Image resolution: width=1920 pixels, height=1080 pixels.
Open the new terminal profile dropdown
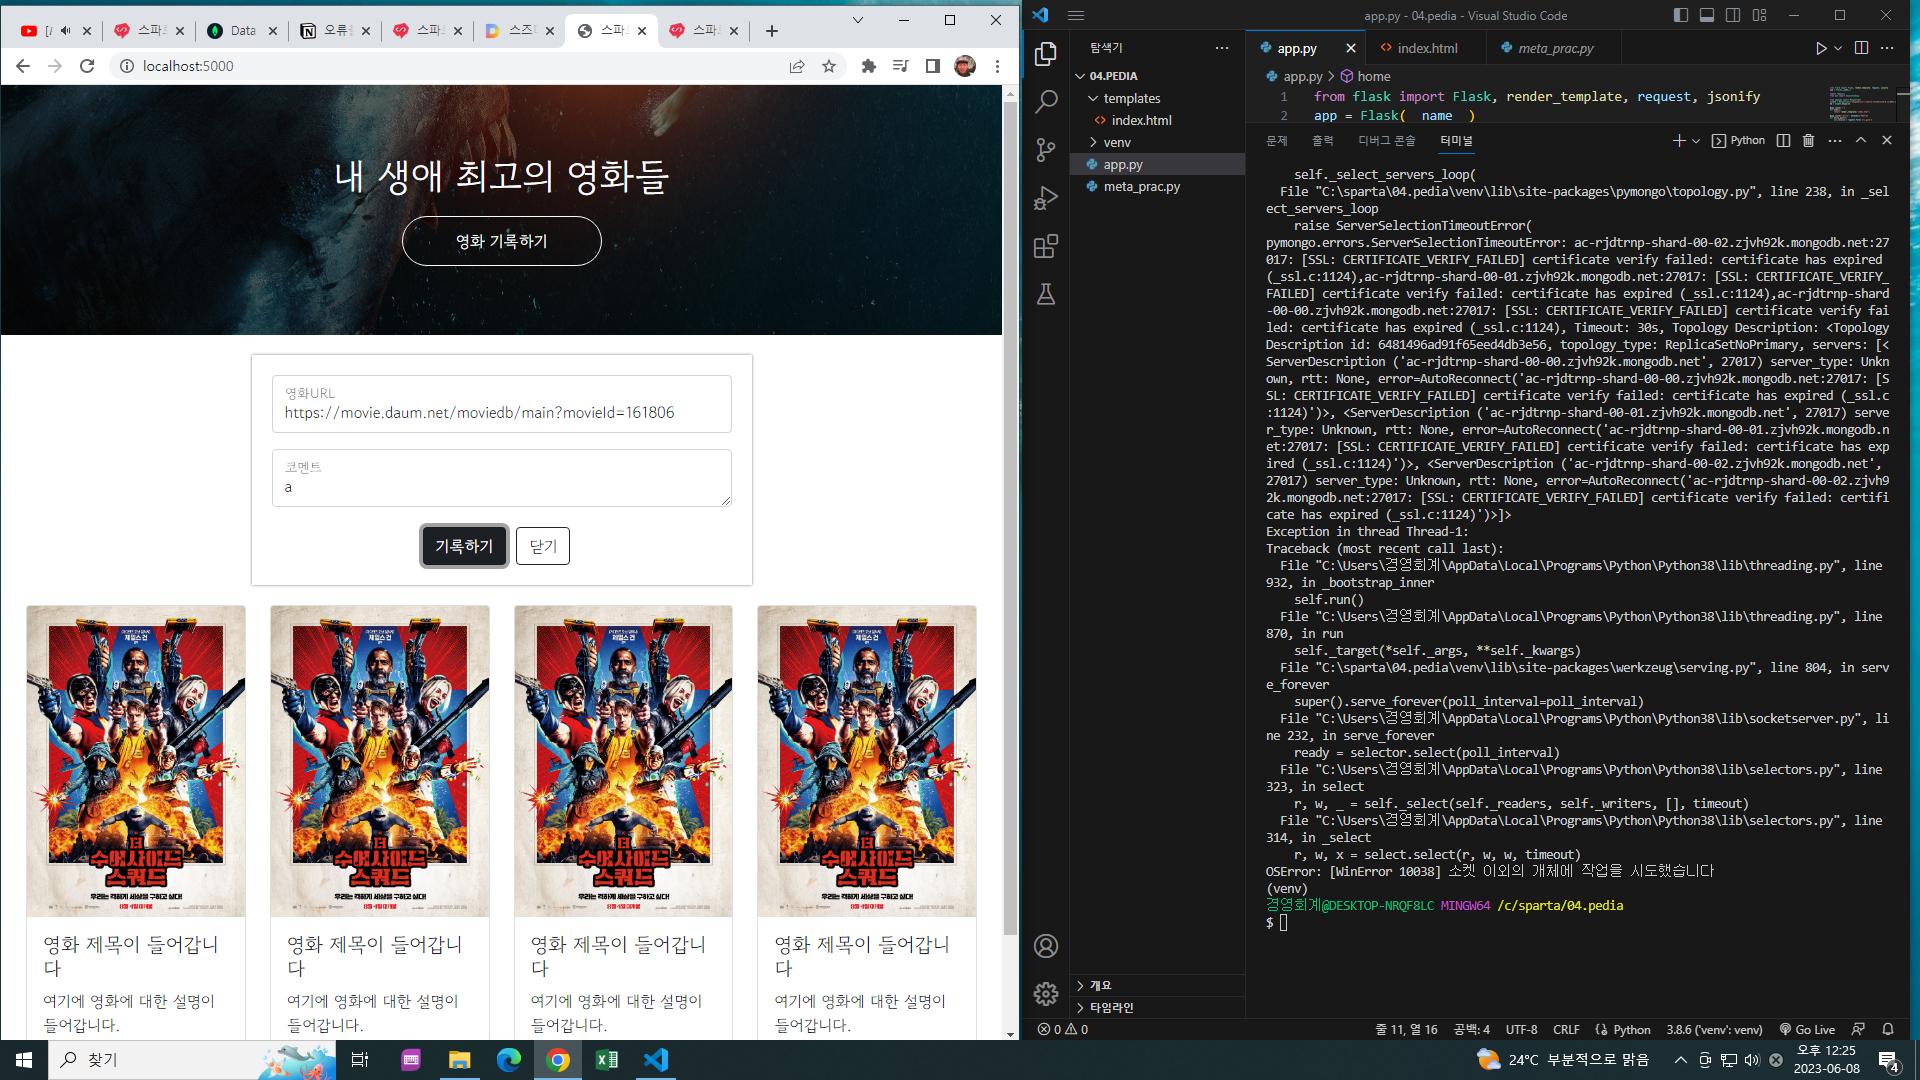(x=1696, y=141)
